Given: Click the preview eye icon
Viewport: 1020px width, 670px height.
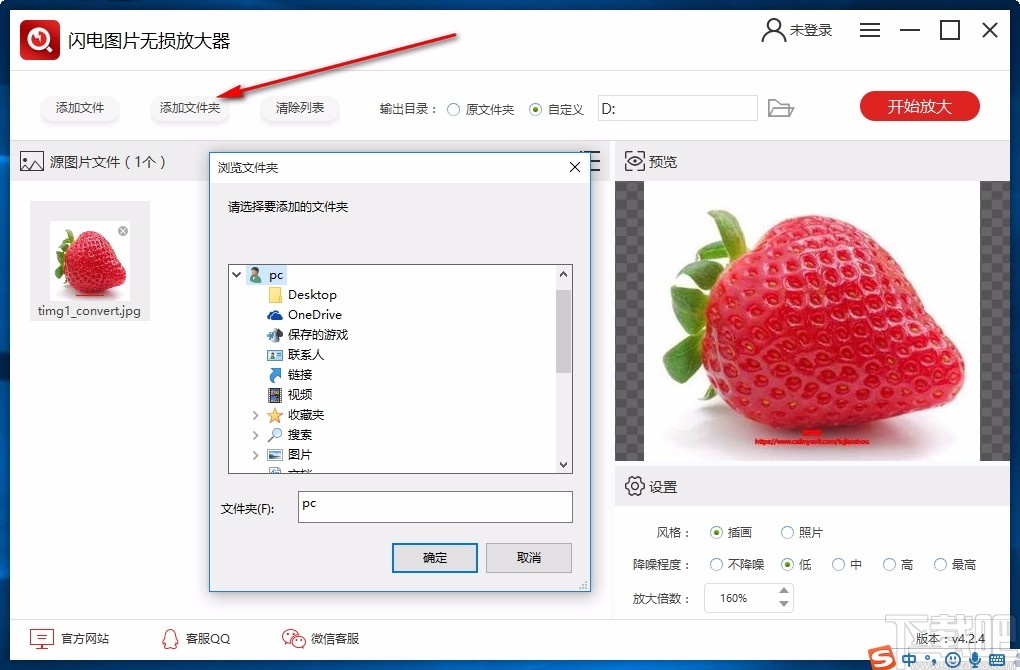Looking at the screenshot, I should click(x=634, y=161).
